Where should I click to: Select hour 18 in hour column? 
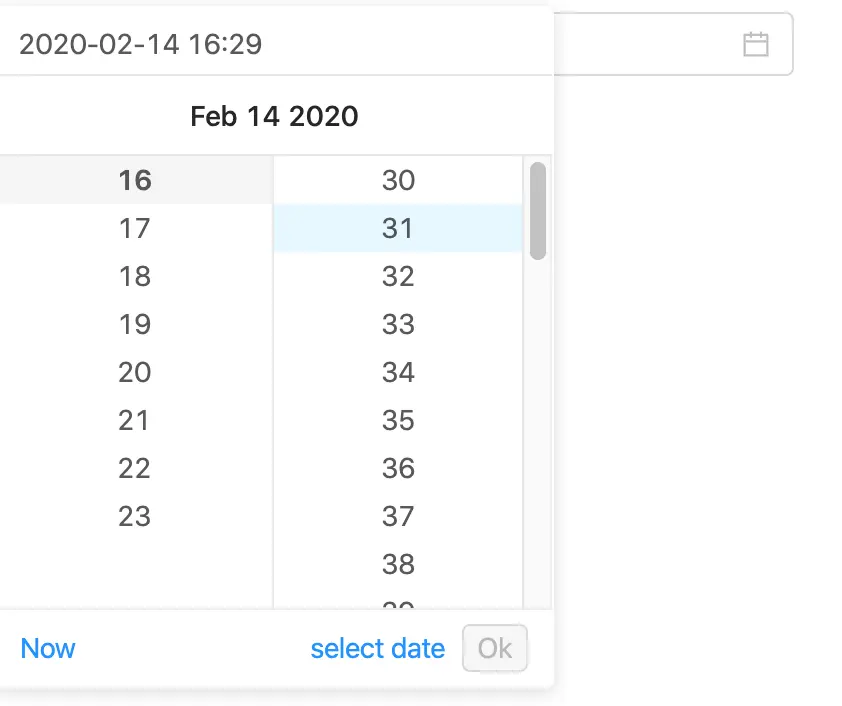tap(134, 276)
